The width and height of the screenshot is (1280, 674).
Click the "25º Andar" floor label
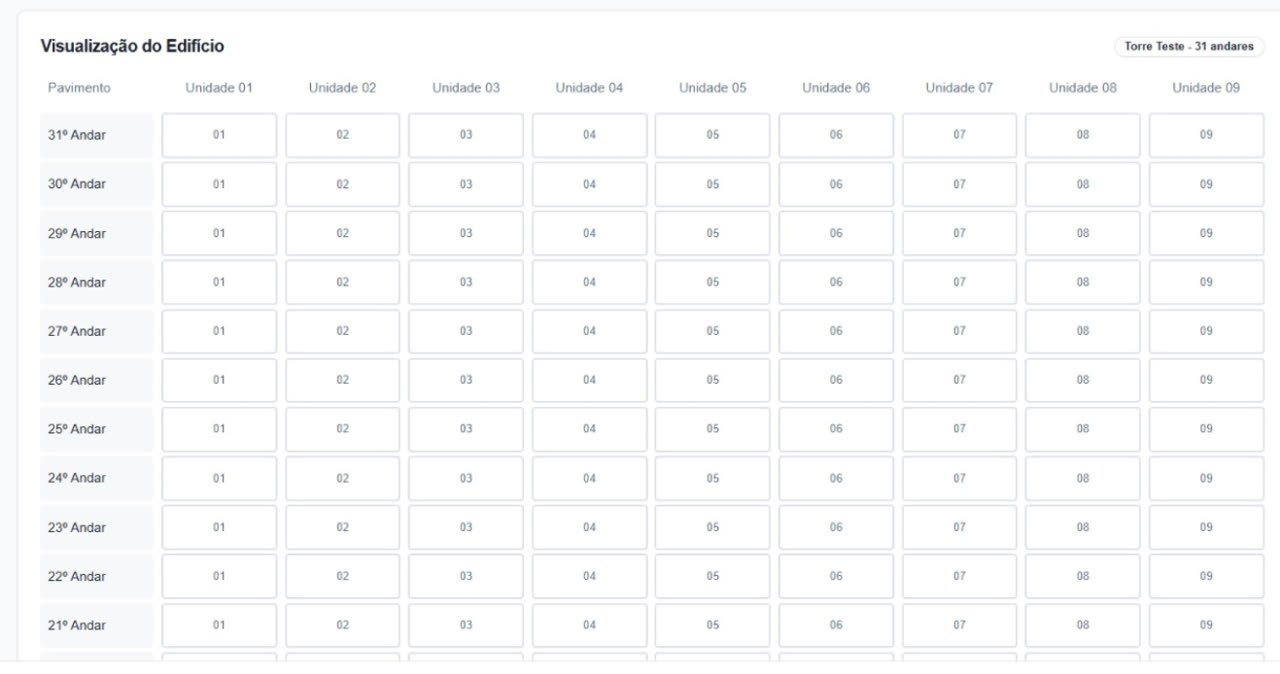(x=77, y=429)
